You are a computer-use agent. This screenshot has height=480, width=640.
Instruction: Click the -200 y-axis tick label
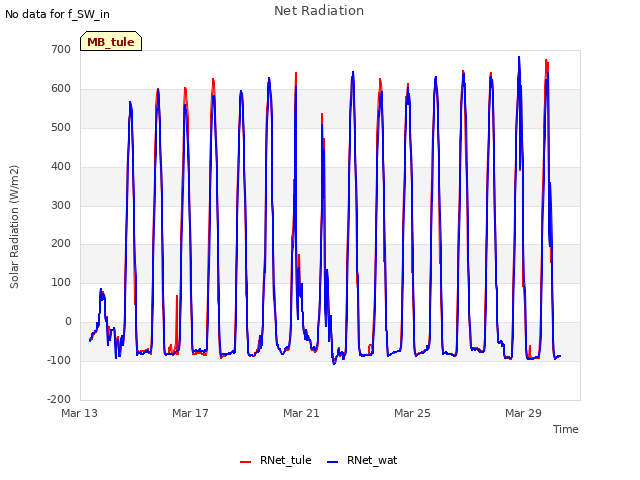click(x=59, y=399)
